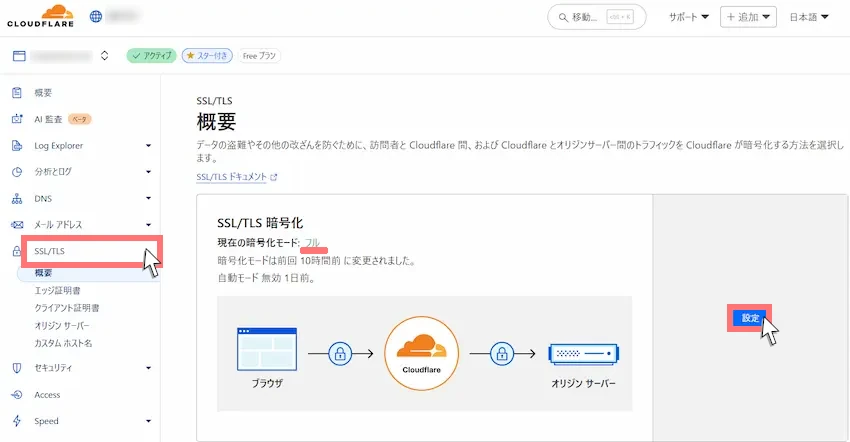Click the globe account icon
Viewport: 850px width, 442px height.
point(96,16)
